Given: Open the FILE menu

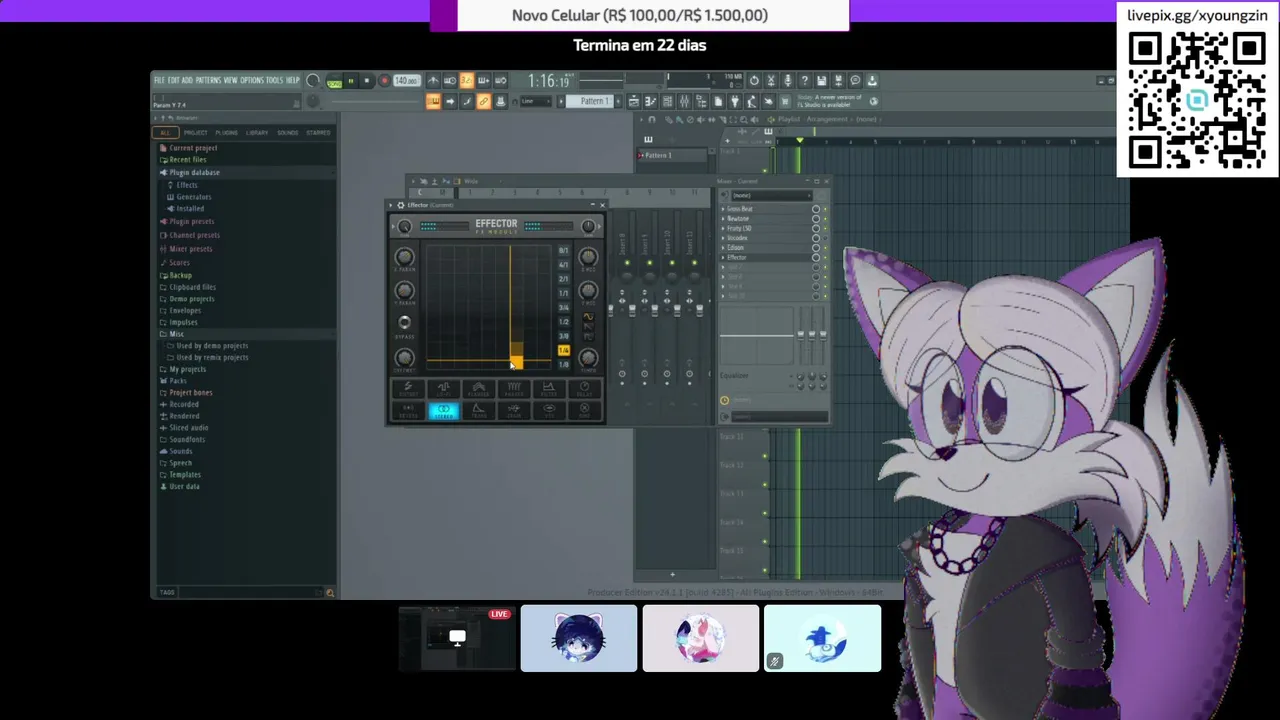Looking at the screenshot, I should (x=159, y=80).
